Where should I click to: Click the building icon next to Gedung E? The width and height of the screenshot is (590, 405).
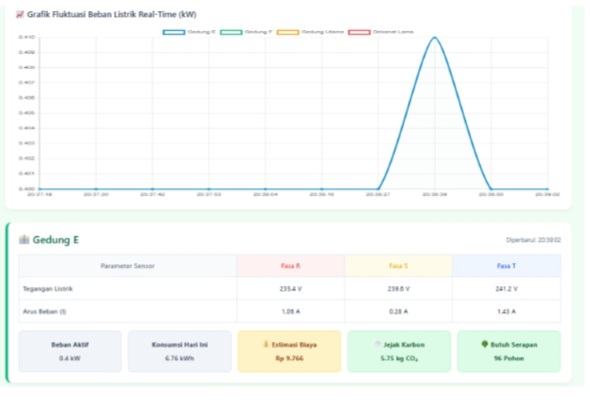[x=24, y=239]
